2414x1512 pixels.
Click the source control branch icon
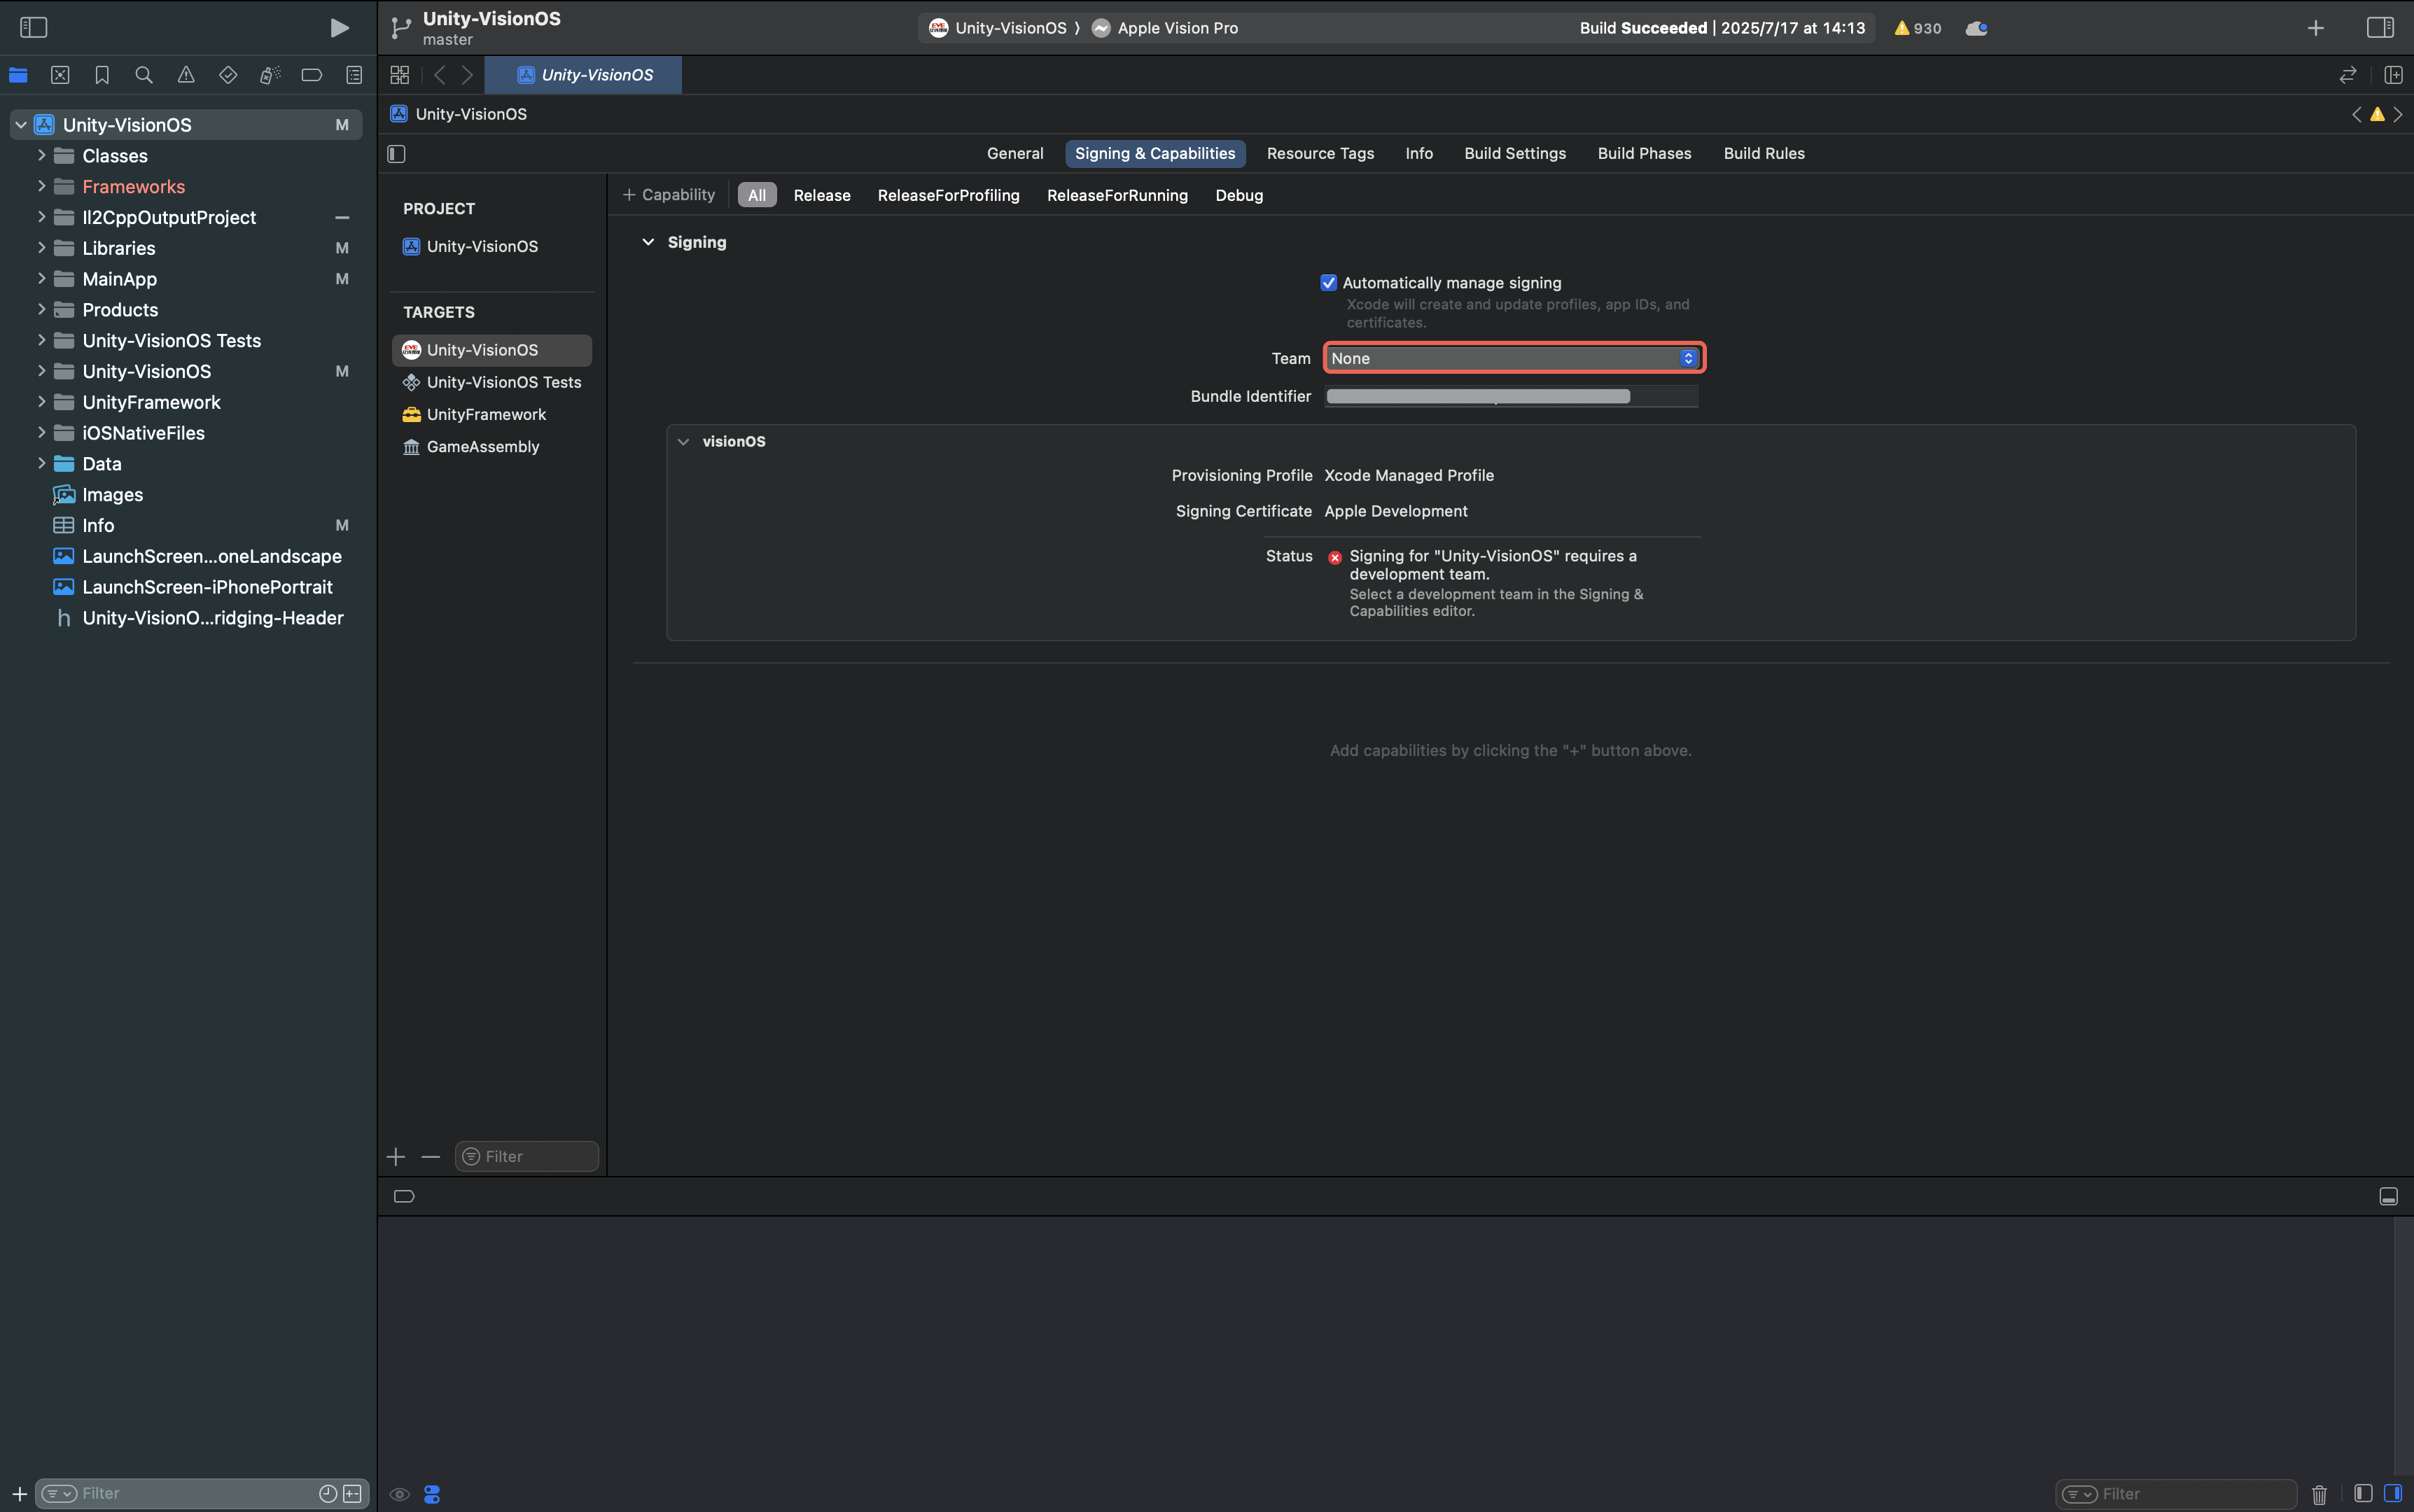tap(401, 28)
